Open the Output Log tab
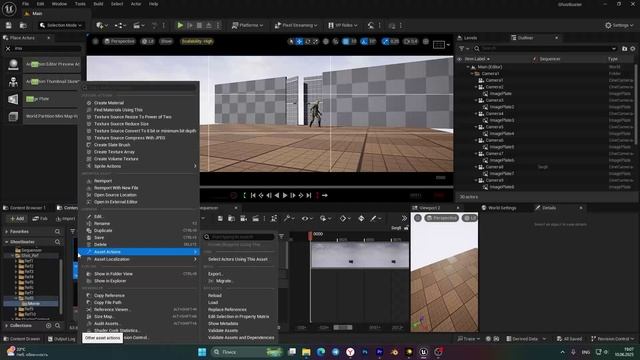Viewport: 640px width, 360px height. pyautogui.click(x=62, y=339)
